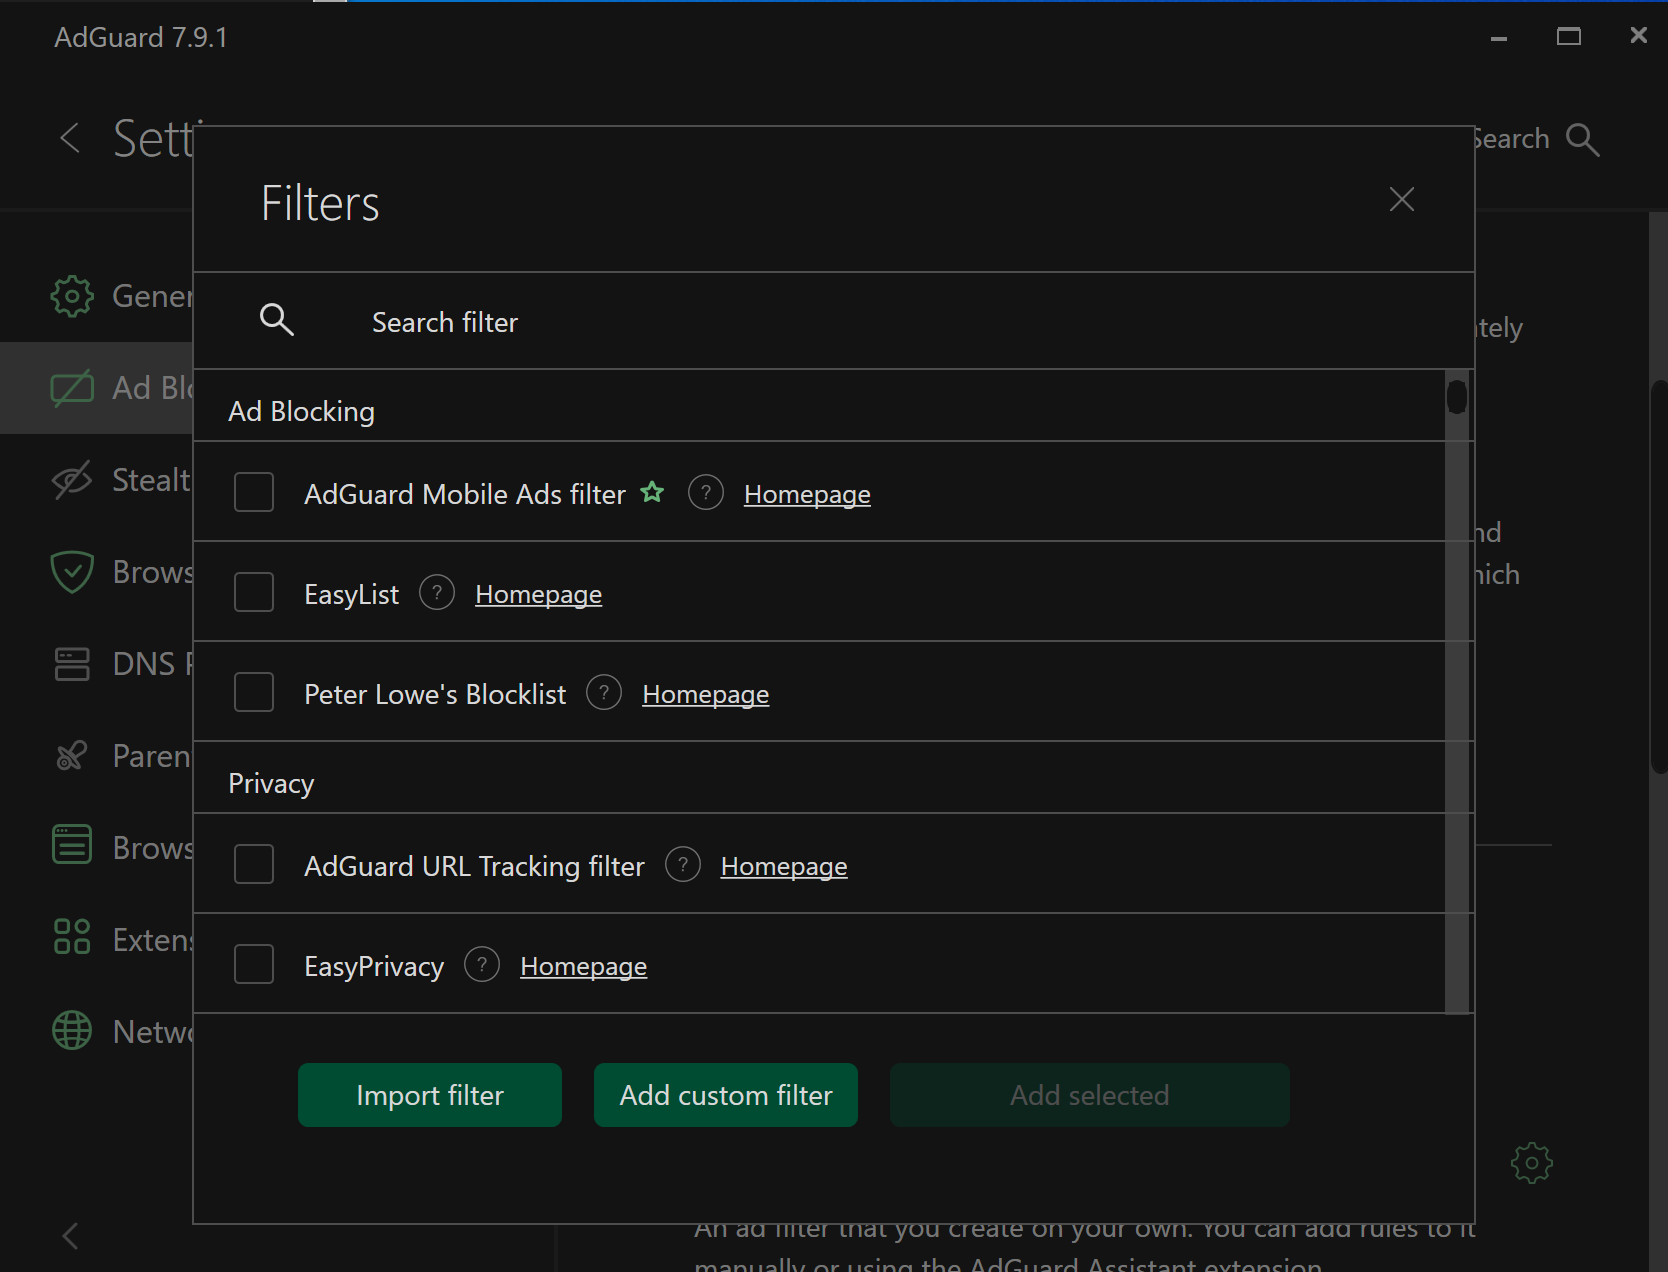1668x1272 pixels.
Task: Open the Network globe sidebar icon
Action: pos(72,1030)
